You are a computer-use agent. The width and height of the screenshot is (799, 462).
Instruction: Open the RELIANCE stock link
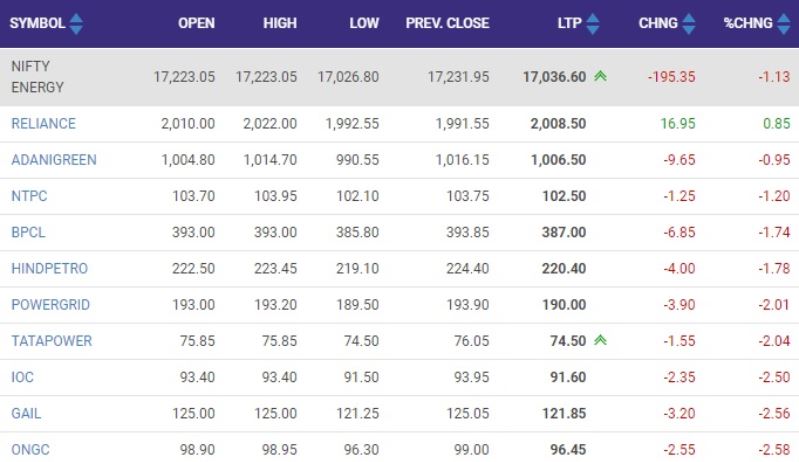click(43, 124)
